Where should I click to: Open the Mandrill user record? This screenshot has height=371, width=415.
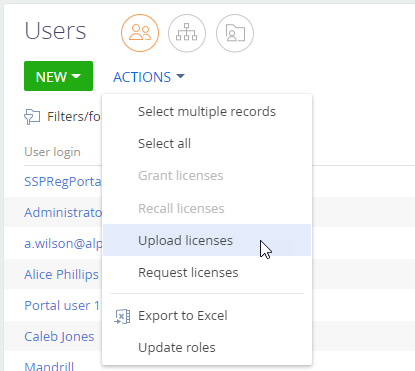tap(49, 366)
